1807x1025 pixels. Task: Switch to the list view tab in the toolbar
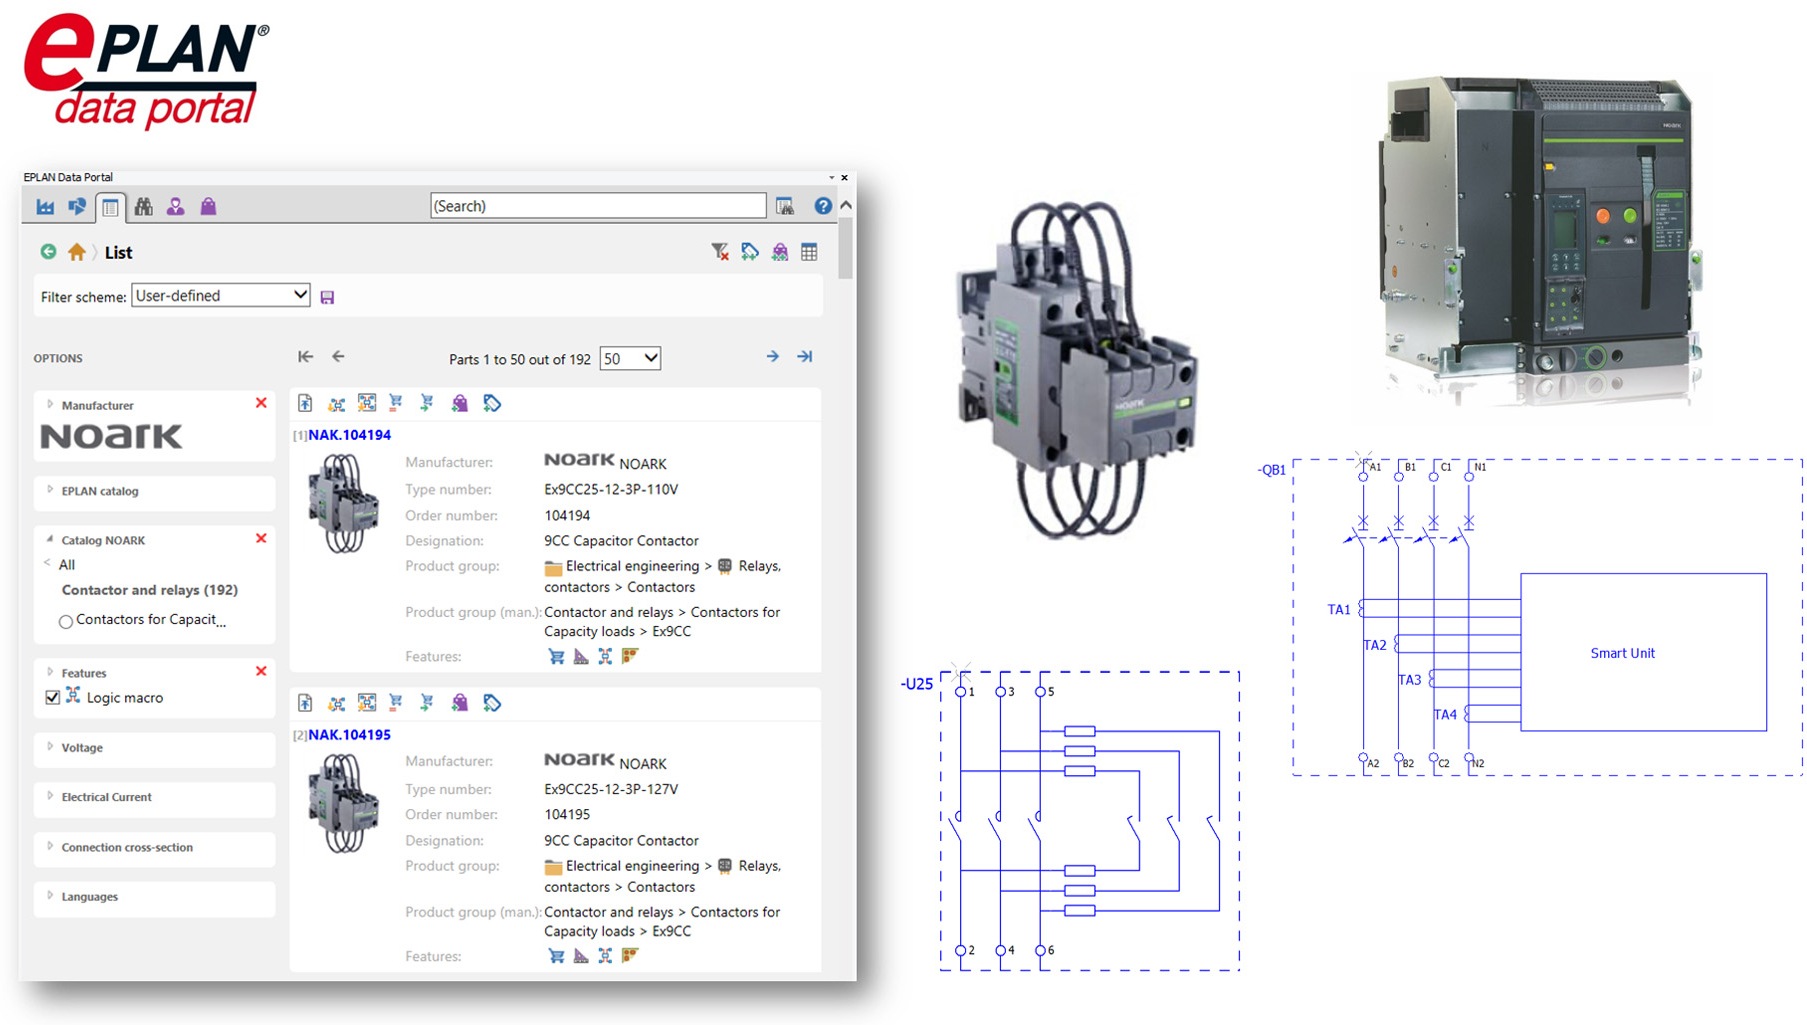click(110, 206)
